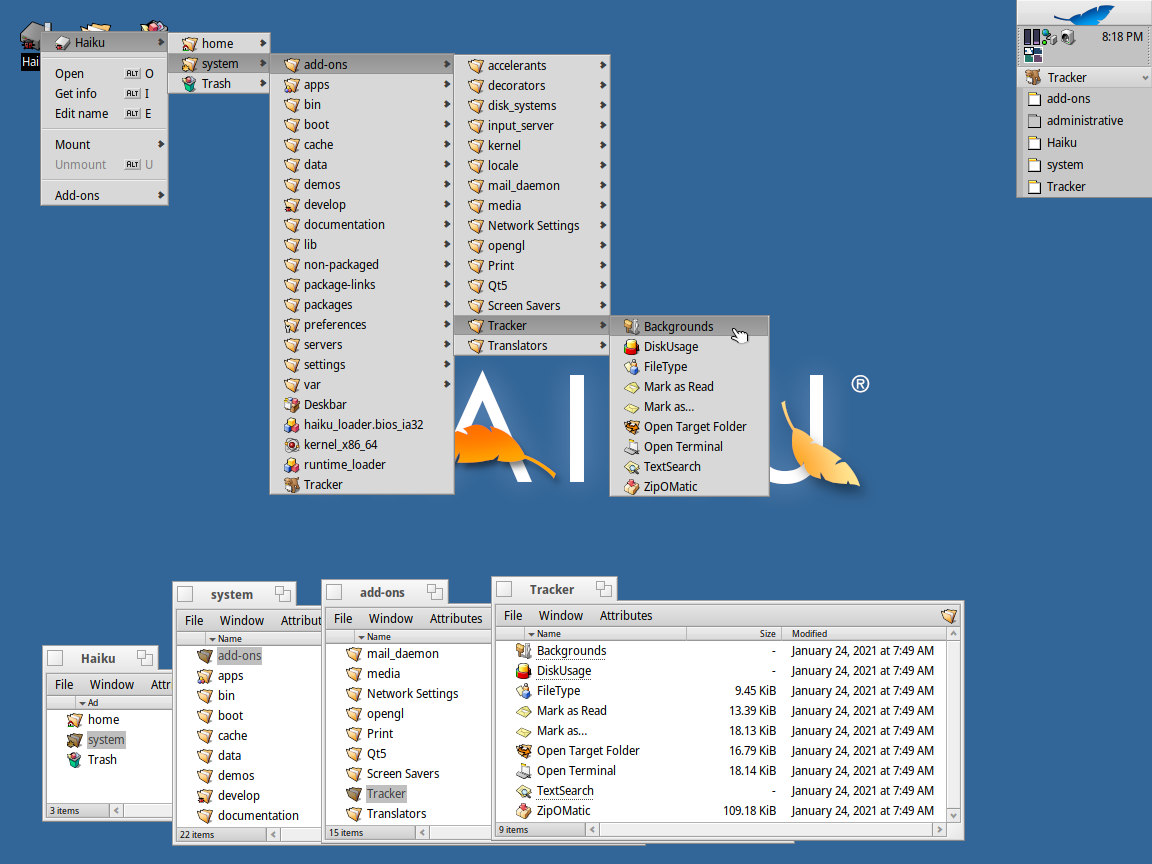The image size is (1152, 864).
Task: Click the Mark as Read icon in submenu
Action: [x=631, y=386]
